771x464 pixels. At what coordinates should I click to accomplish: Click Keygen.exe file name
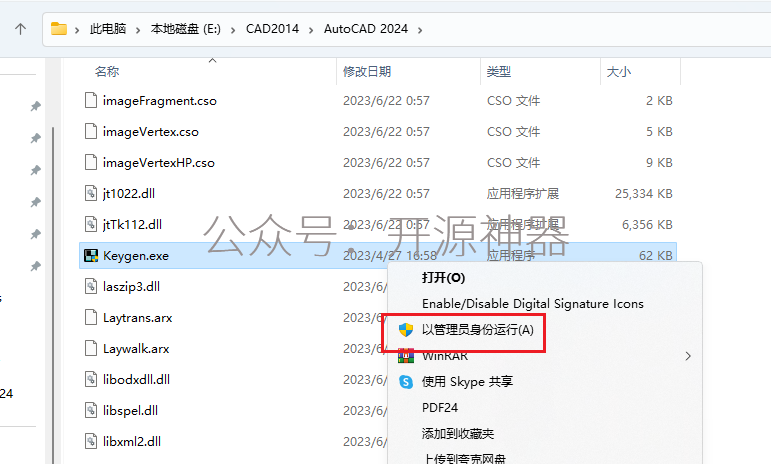tap(136, 256)
